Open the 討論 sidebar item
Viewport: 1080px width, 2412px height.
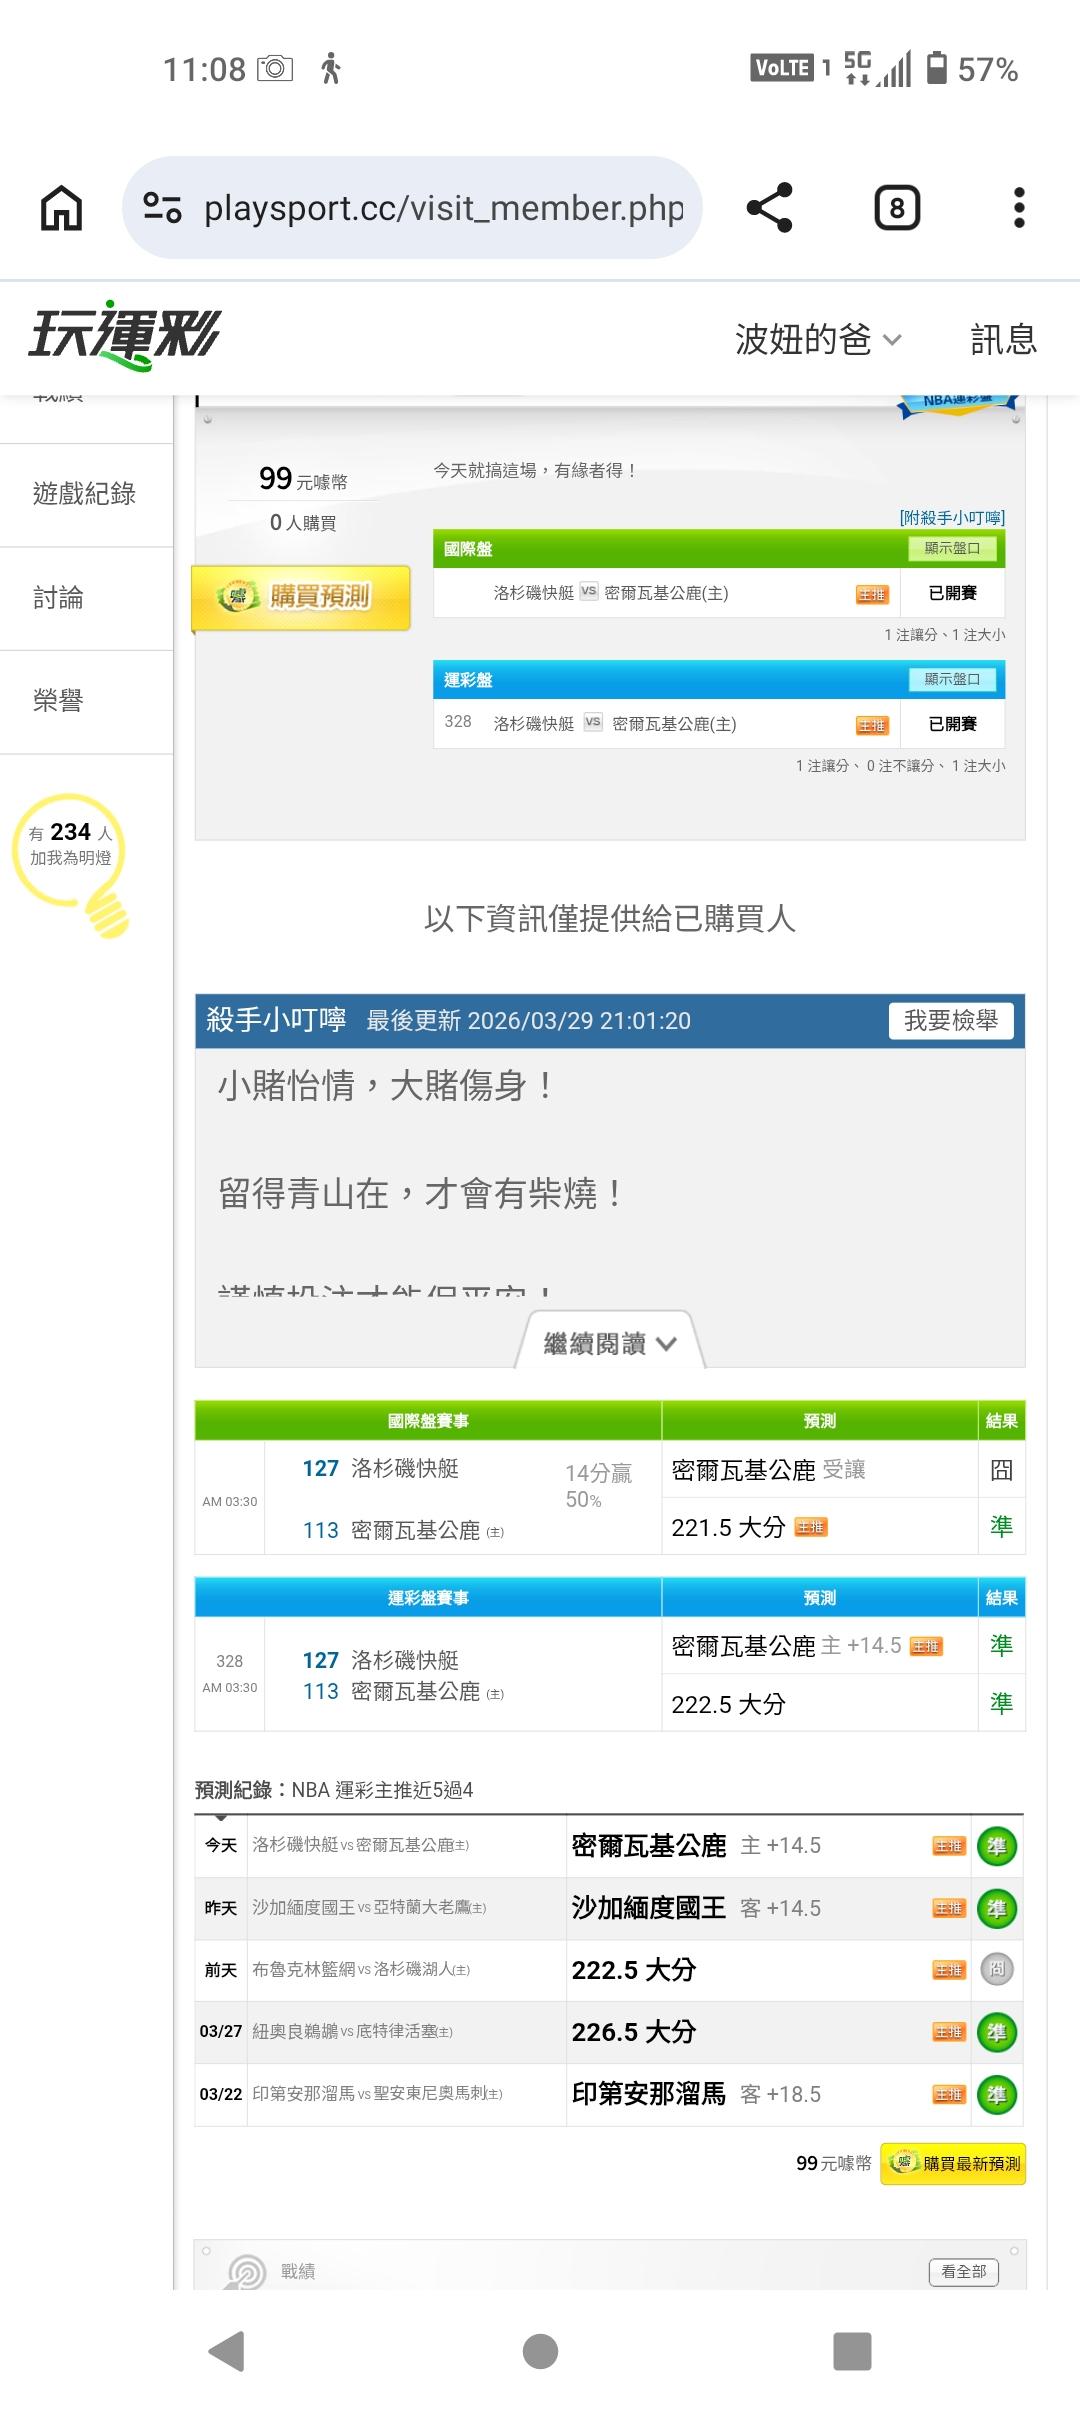pos(58,598)
